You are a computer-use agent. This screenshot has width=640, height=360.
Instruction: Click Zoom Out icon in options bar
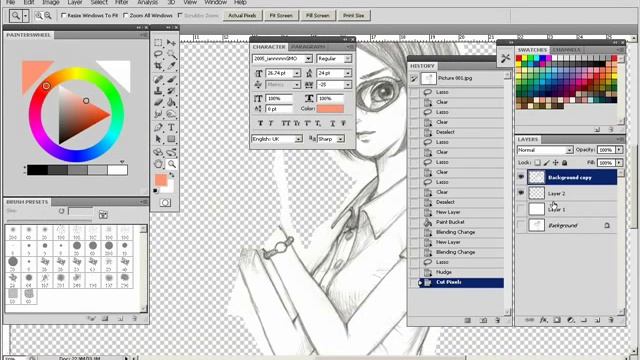[48, 16]
